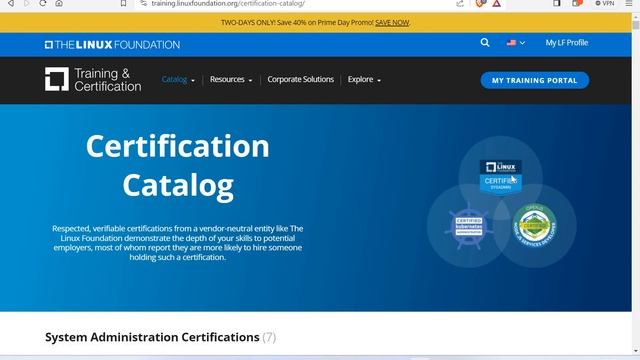Follow the SAVE NOW promo link
640x360 pixels.
392,22
